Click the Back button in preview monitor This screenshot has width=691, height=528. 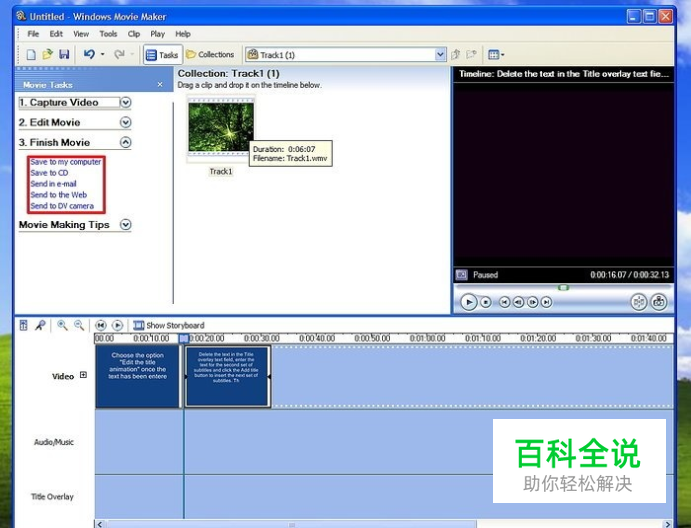(x=505, y=302)
